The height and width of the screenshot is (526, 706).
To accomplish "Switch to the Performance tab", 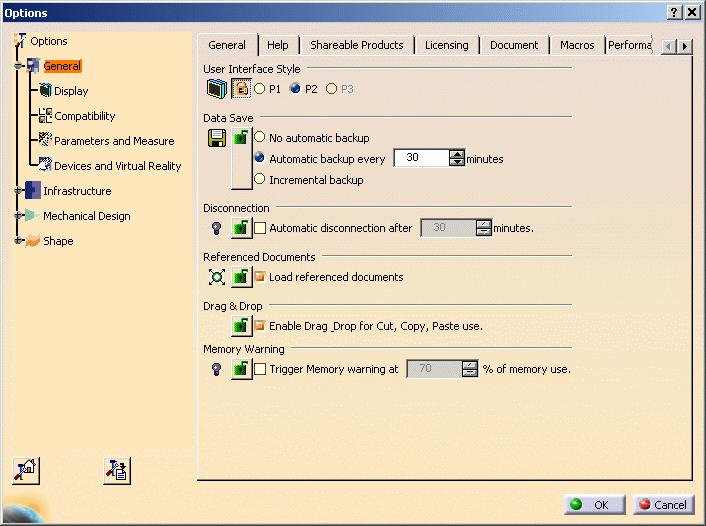I will pos(629,45).
